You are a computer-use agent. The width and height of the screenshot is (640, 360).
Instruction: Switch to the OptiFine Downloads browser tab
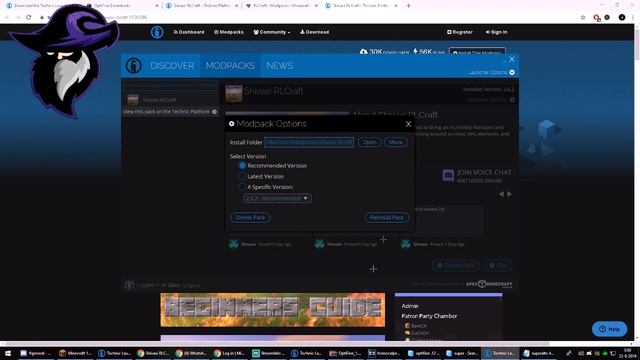(122, 6)
